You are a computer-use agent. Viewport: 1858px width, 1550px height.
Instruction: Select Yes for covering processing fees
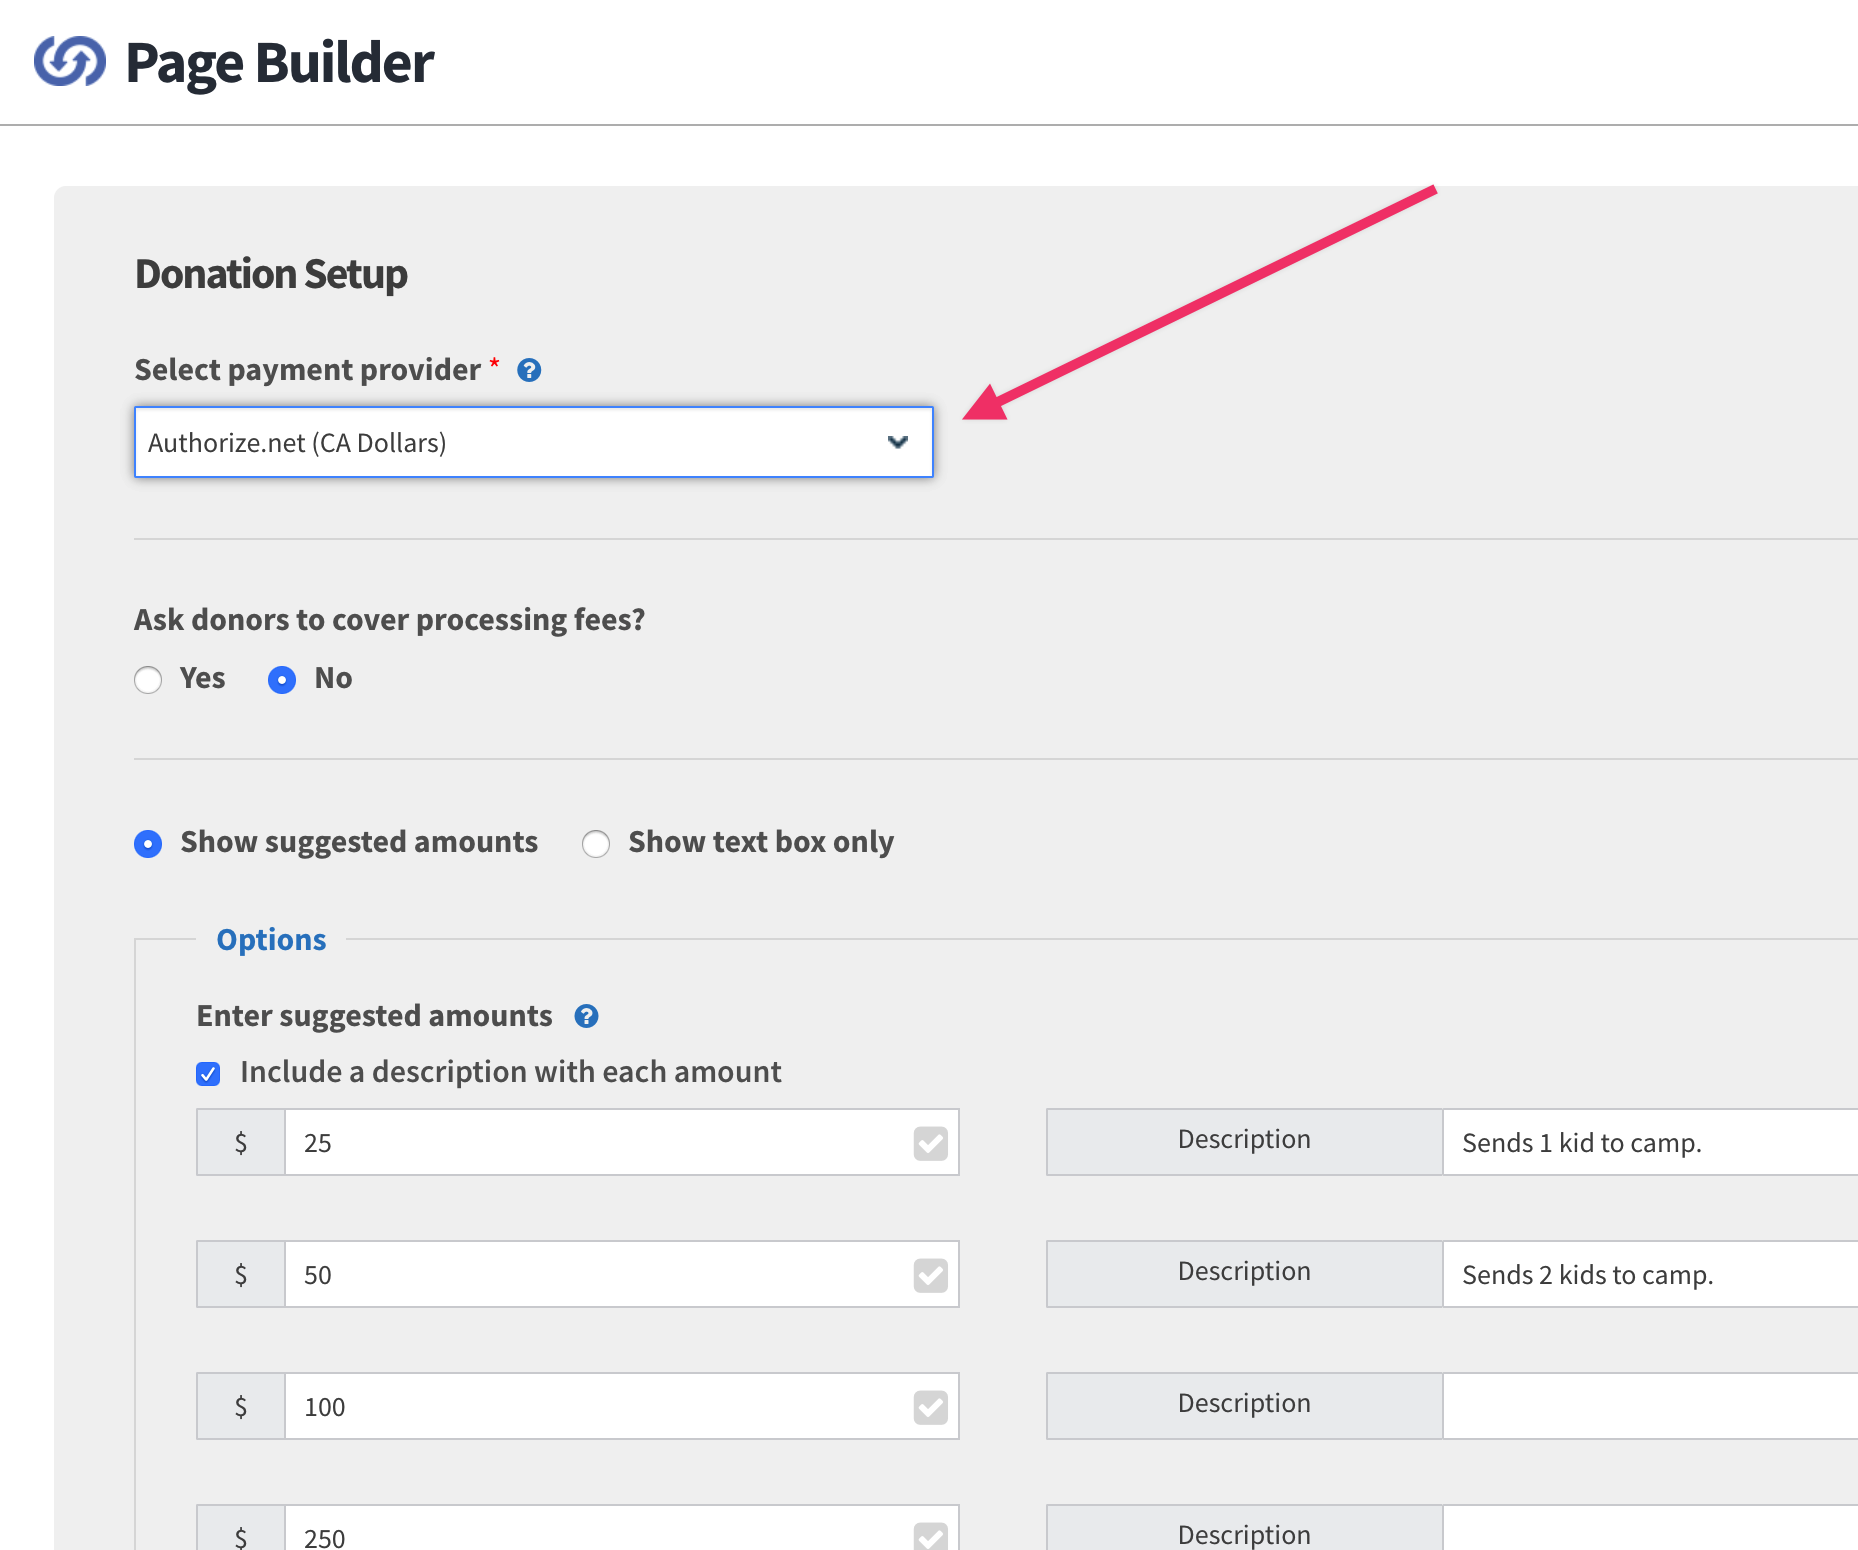[x=148, y=680]
